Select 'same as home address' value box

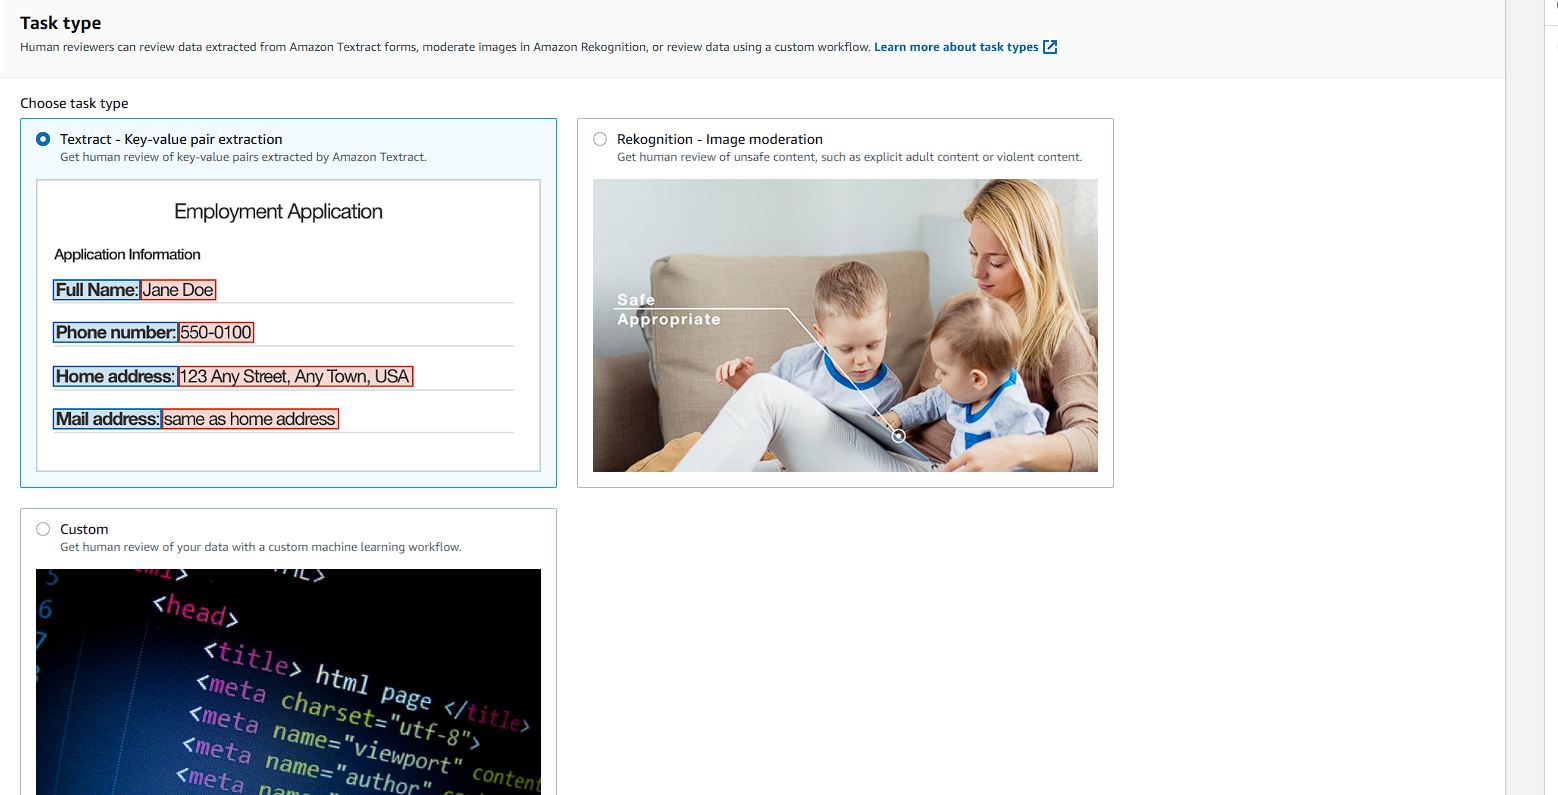tap(250, 419)
